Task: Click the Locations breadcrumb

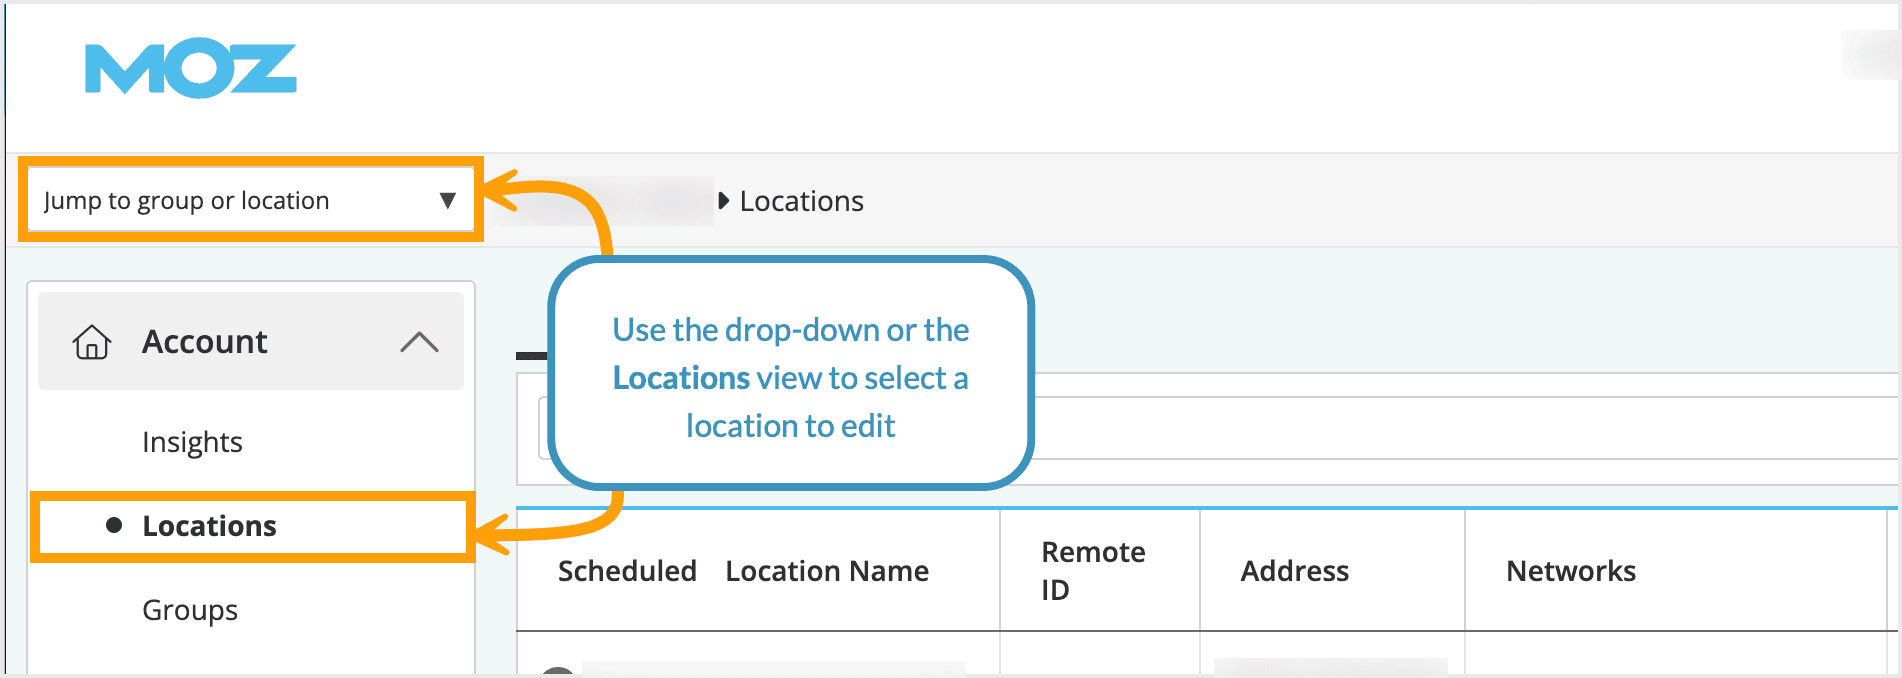Action: (801, 202)
